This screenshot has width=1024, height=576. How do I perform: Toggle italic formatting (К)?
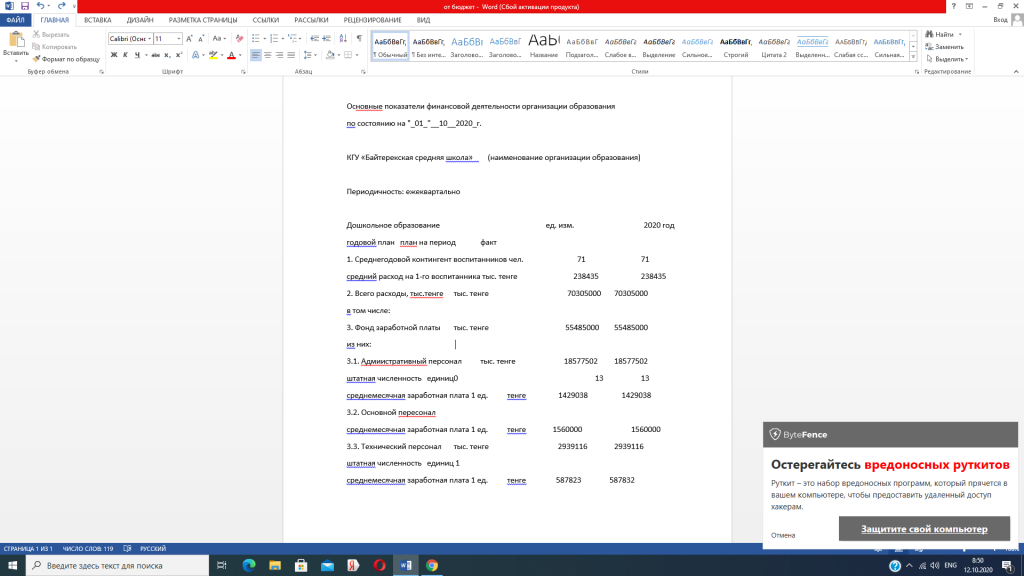125,55
